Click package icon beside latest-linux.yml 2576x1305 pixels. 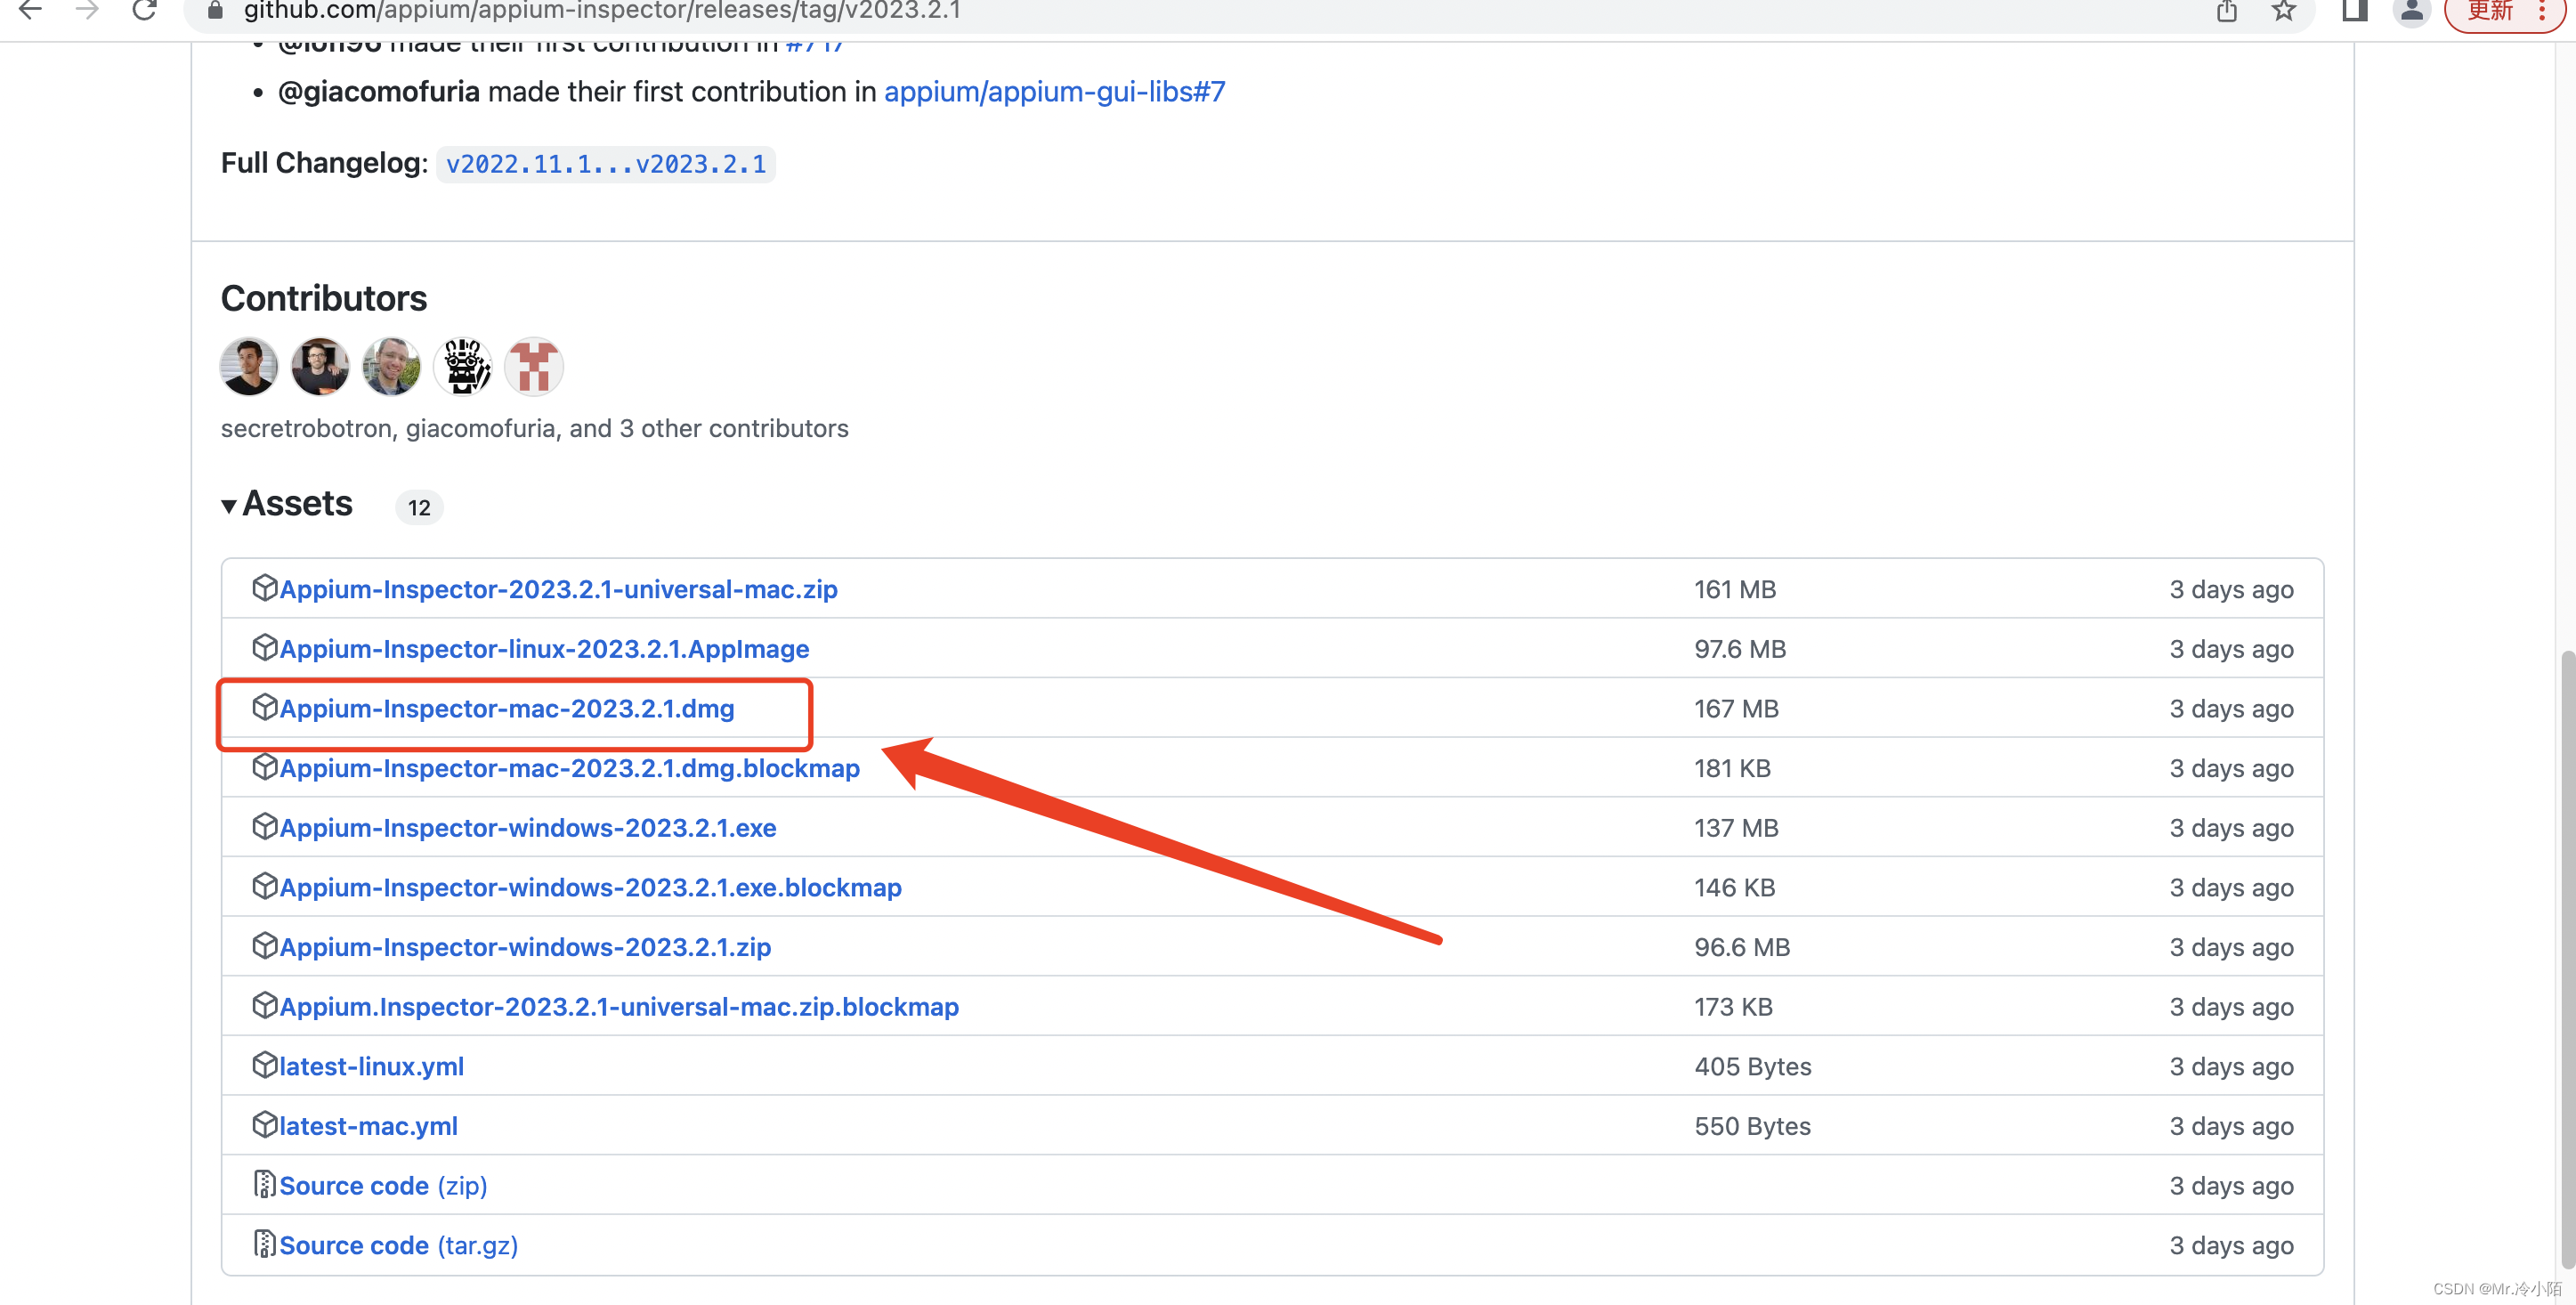tap(264, 1064)
